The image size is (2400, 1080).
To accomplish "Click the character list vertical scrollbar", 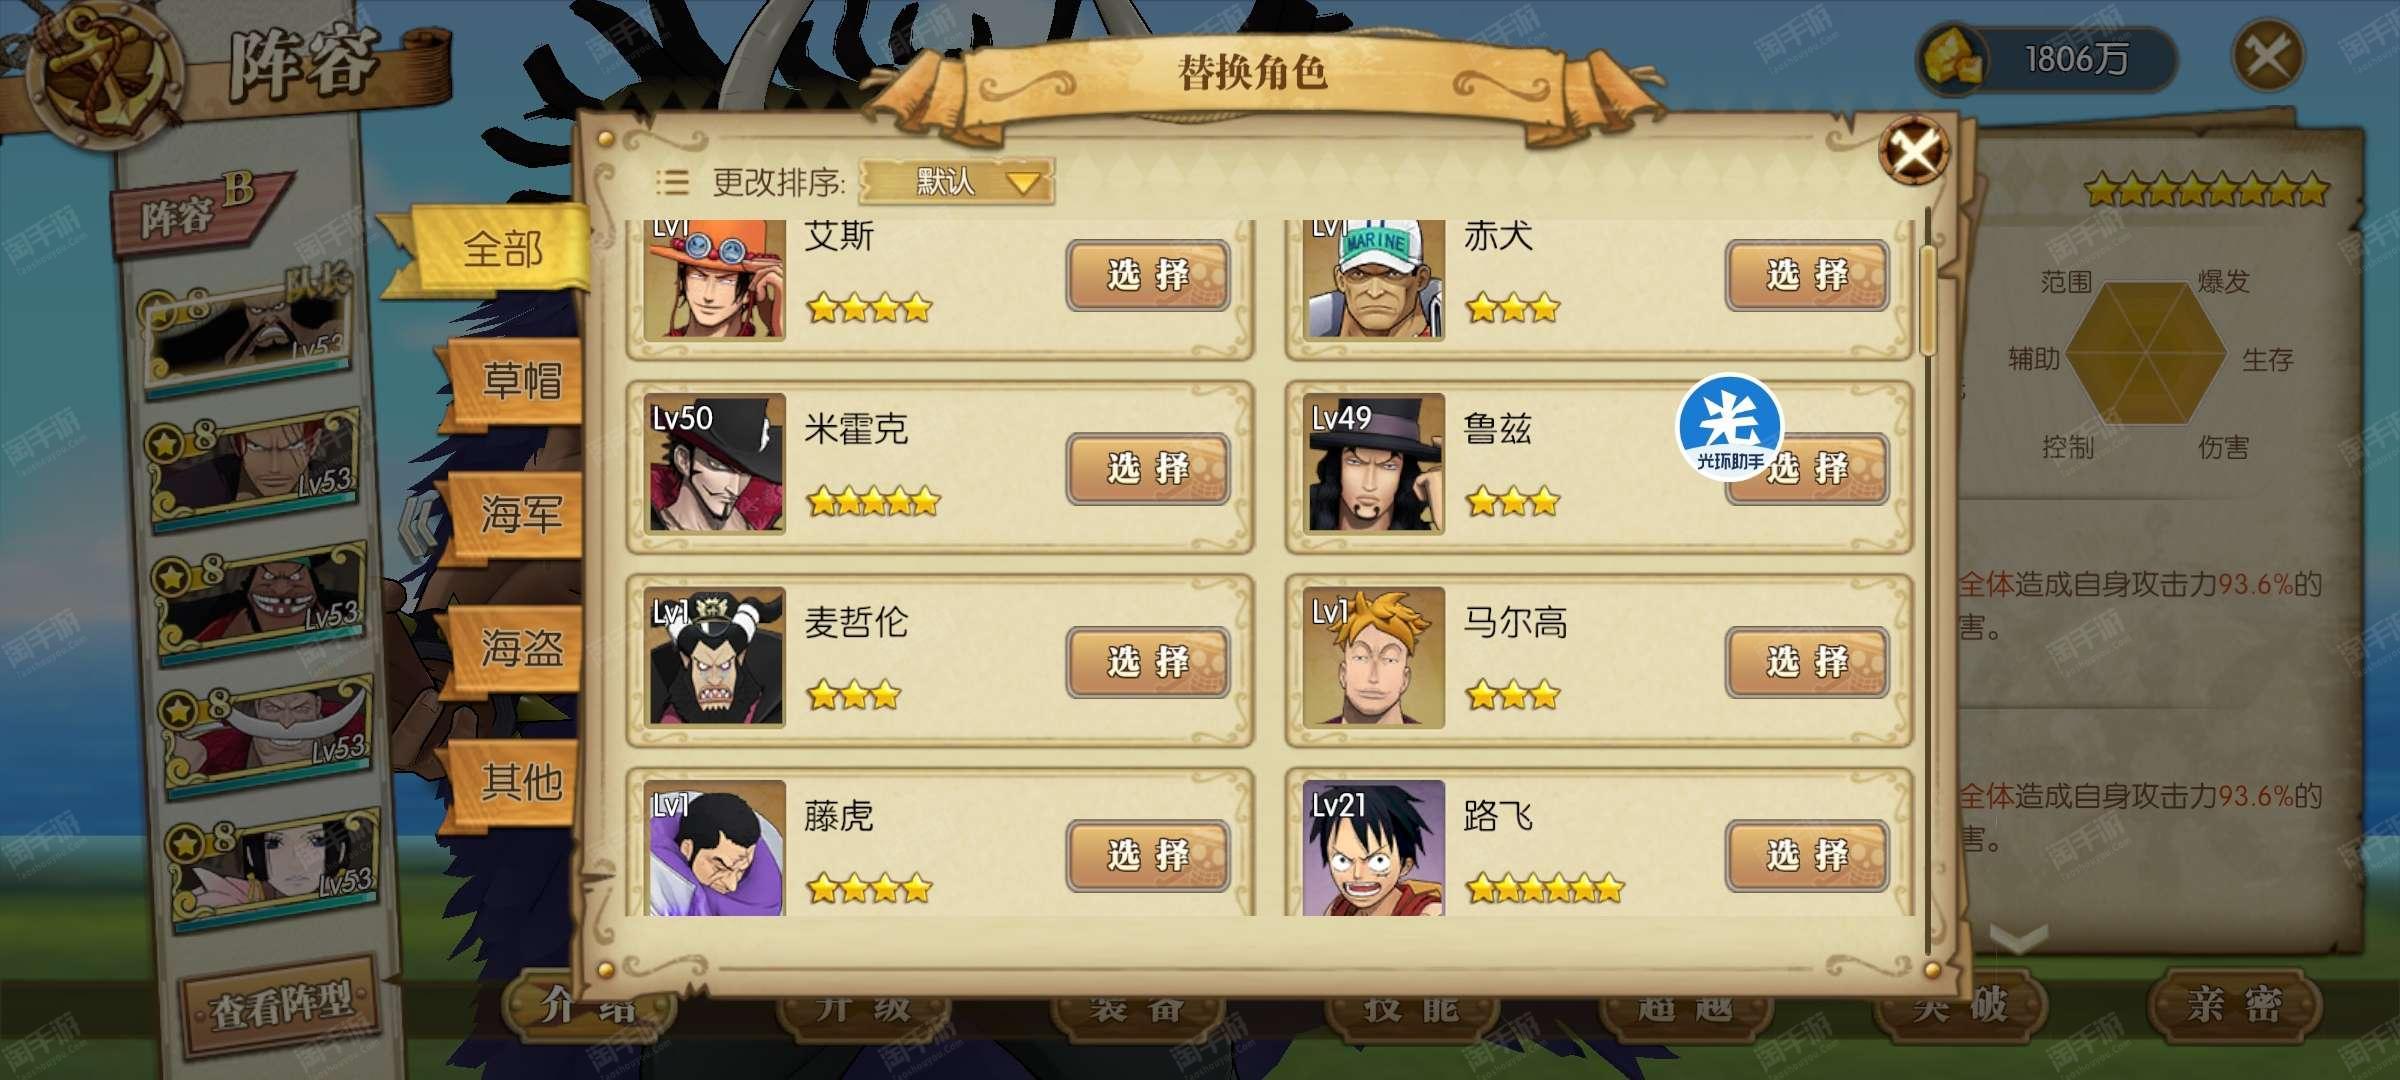I will pos(1927,300).
